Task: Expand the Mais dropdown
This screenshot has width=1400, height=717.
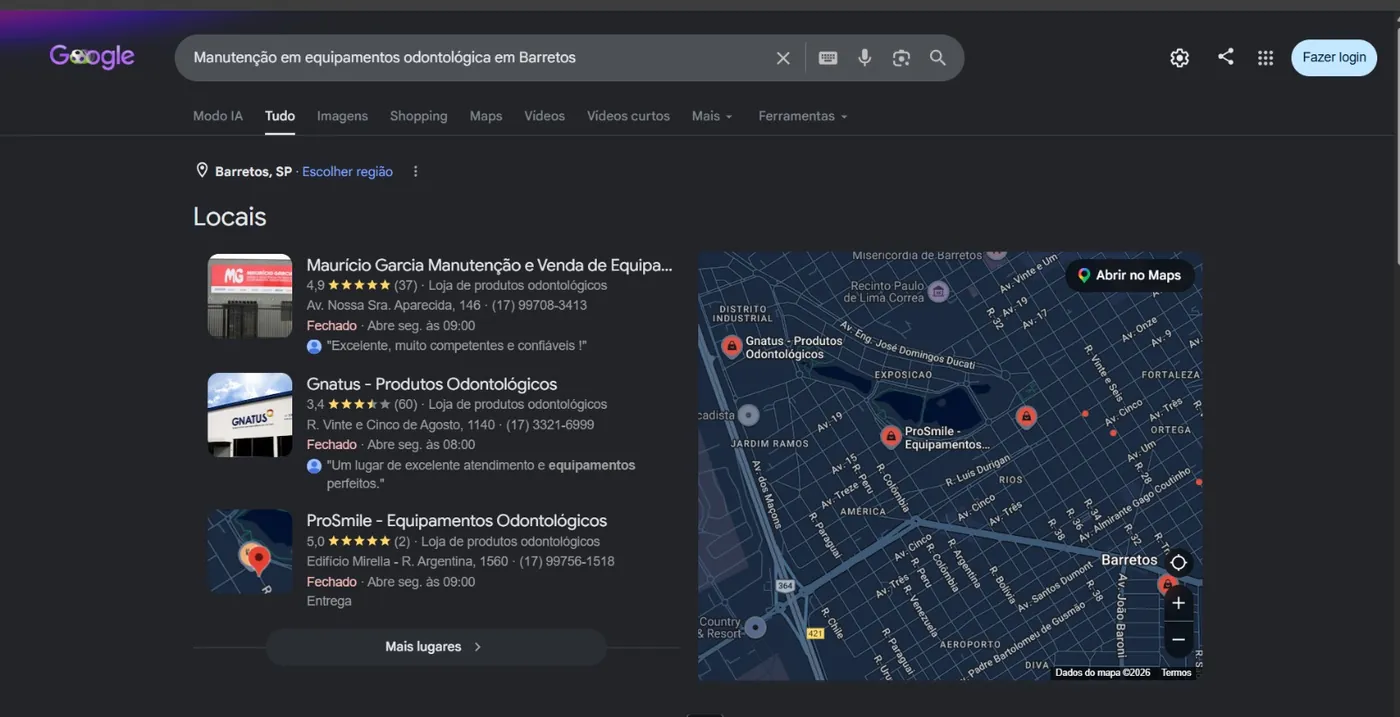Action: pos(712,116)
